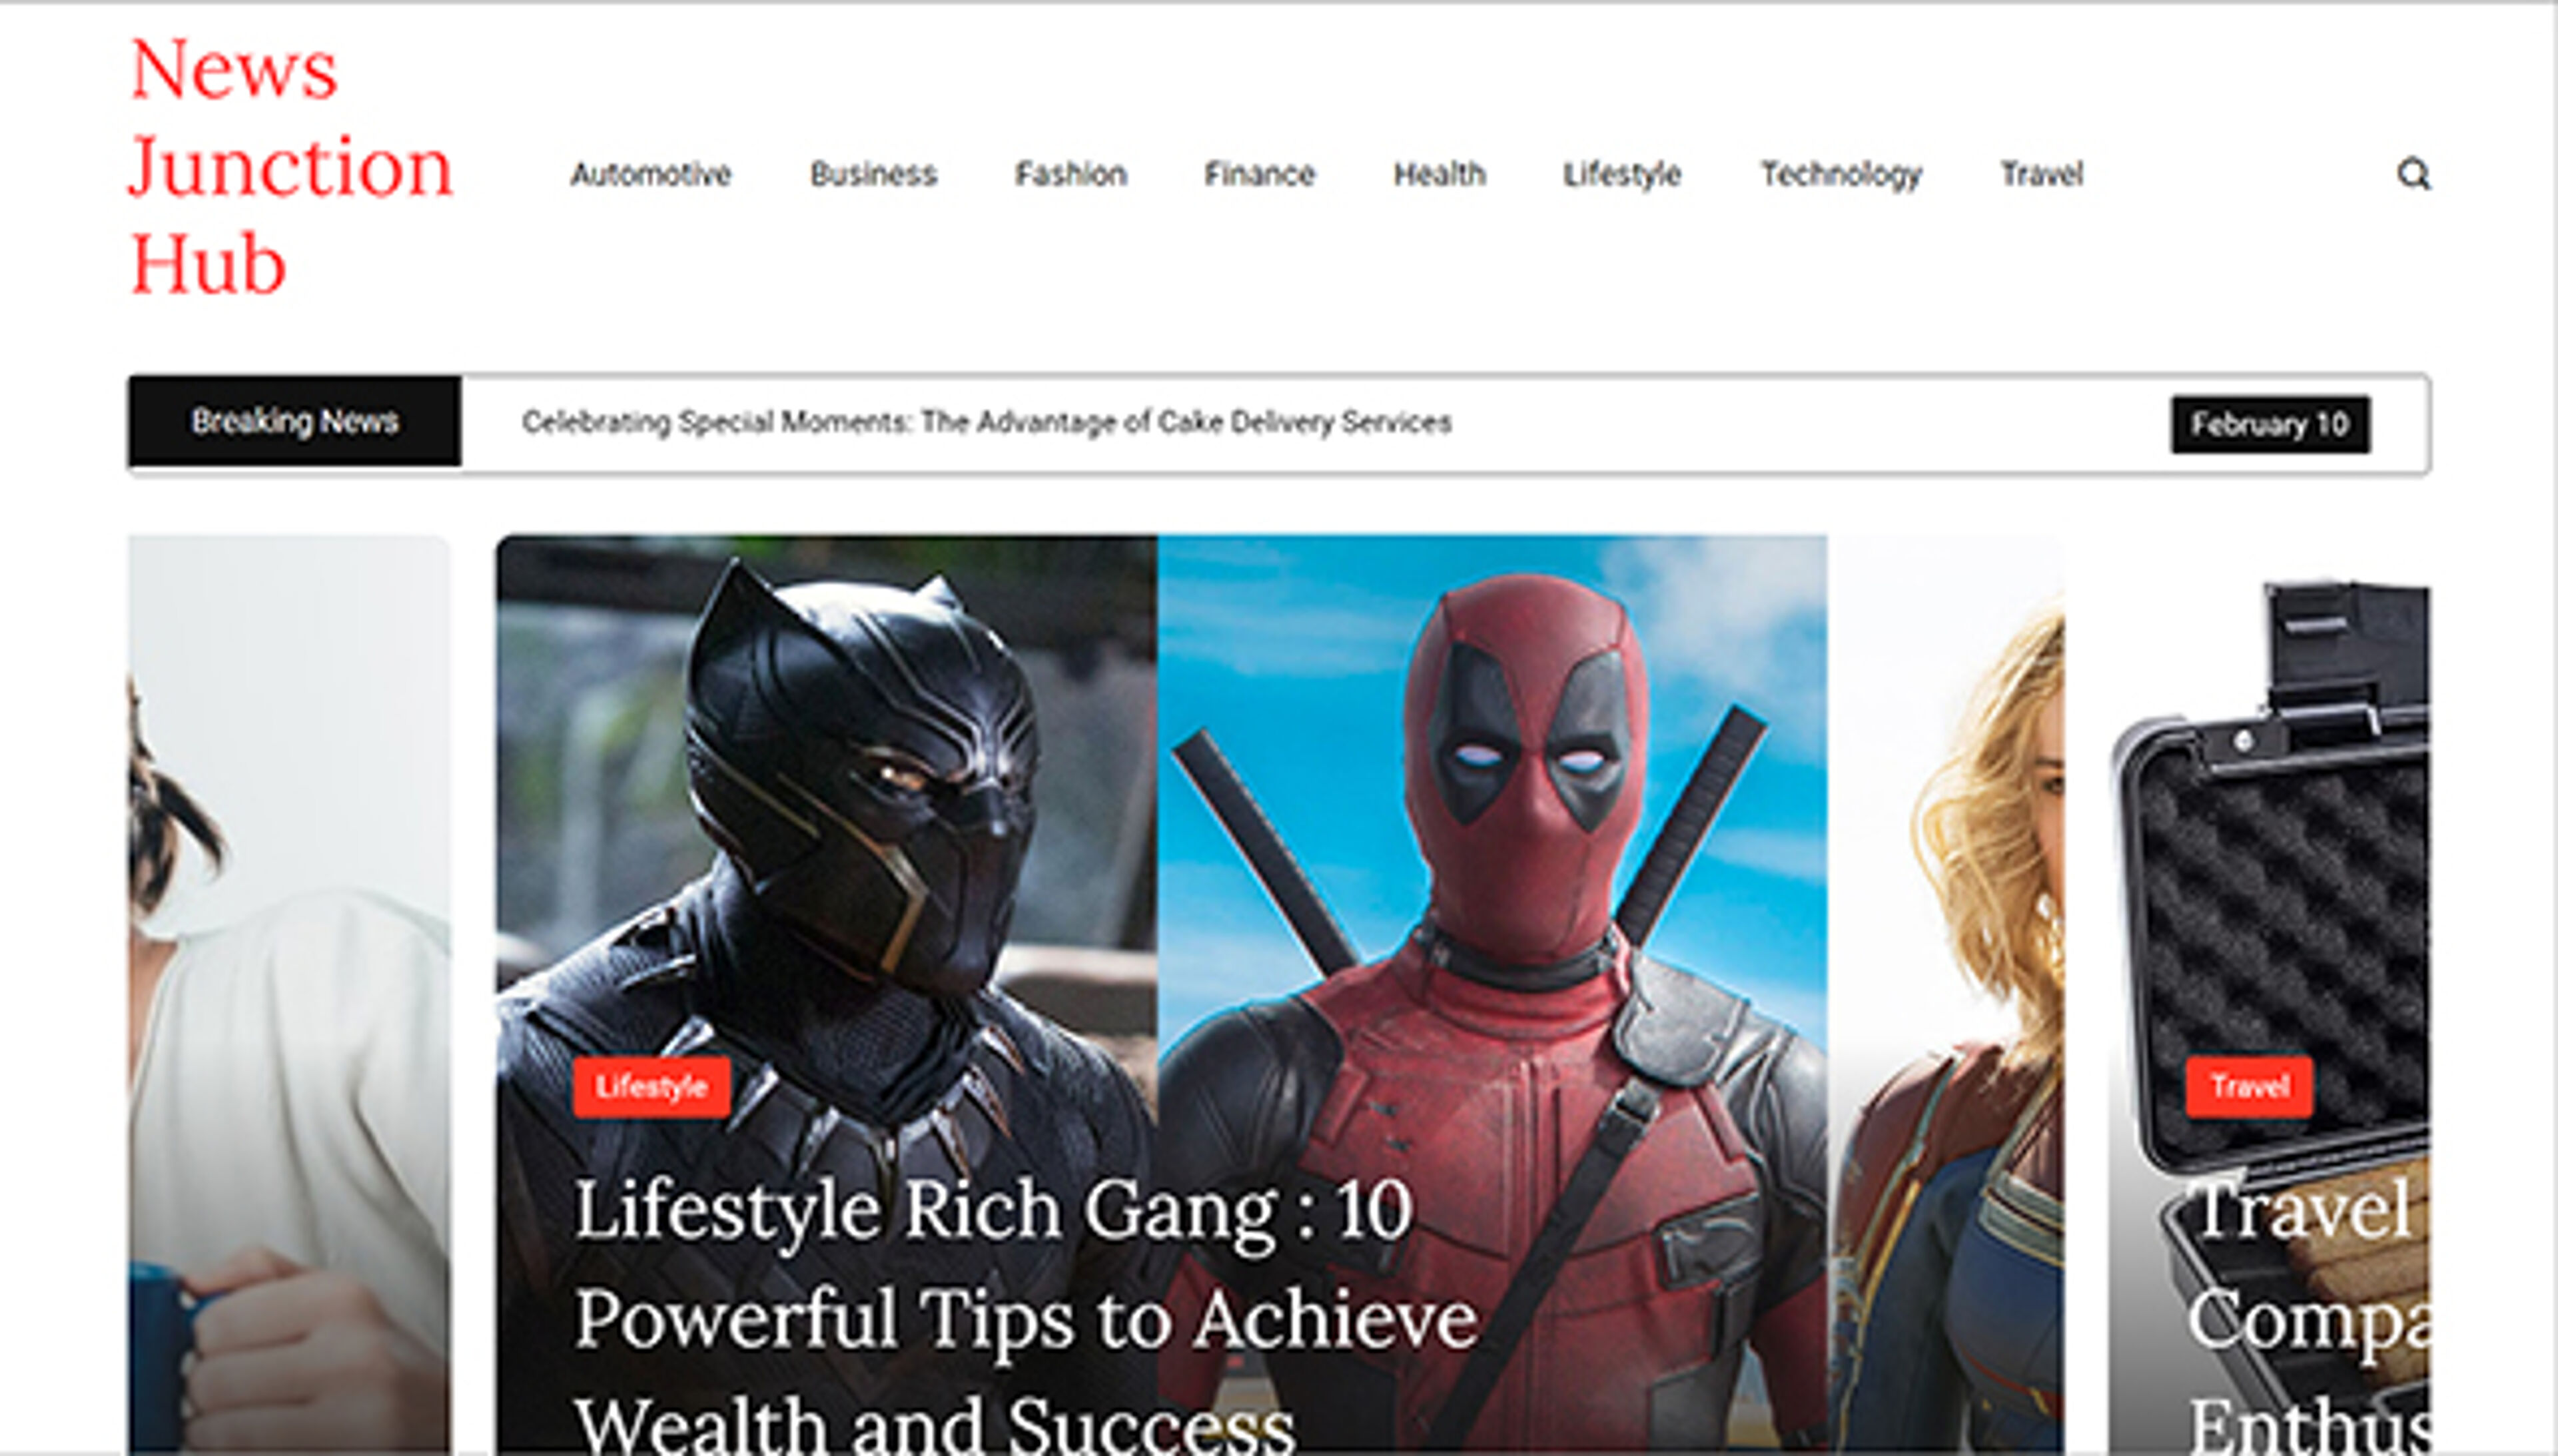The width and height of the screenshot is (2558, 1456).
Task: Open the Business section
Action: [874, 174]
